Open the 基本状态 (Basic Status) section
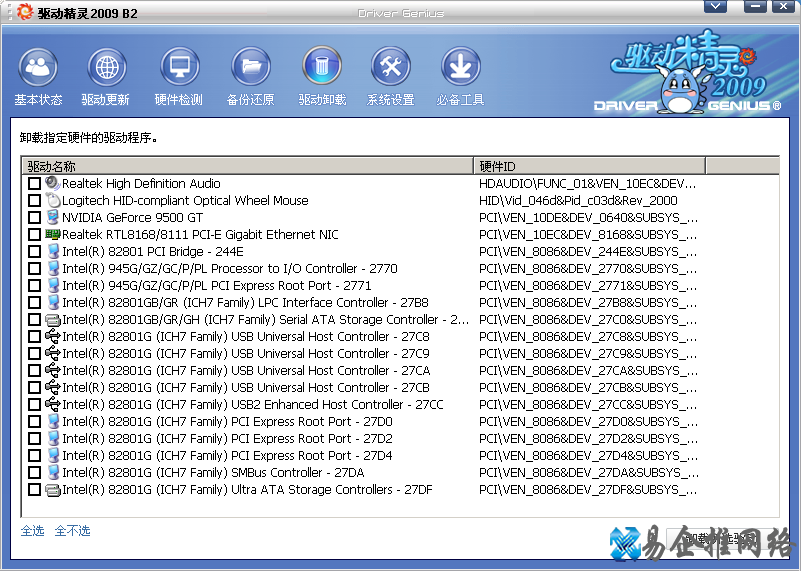801x571 pixels. point(38,69)
